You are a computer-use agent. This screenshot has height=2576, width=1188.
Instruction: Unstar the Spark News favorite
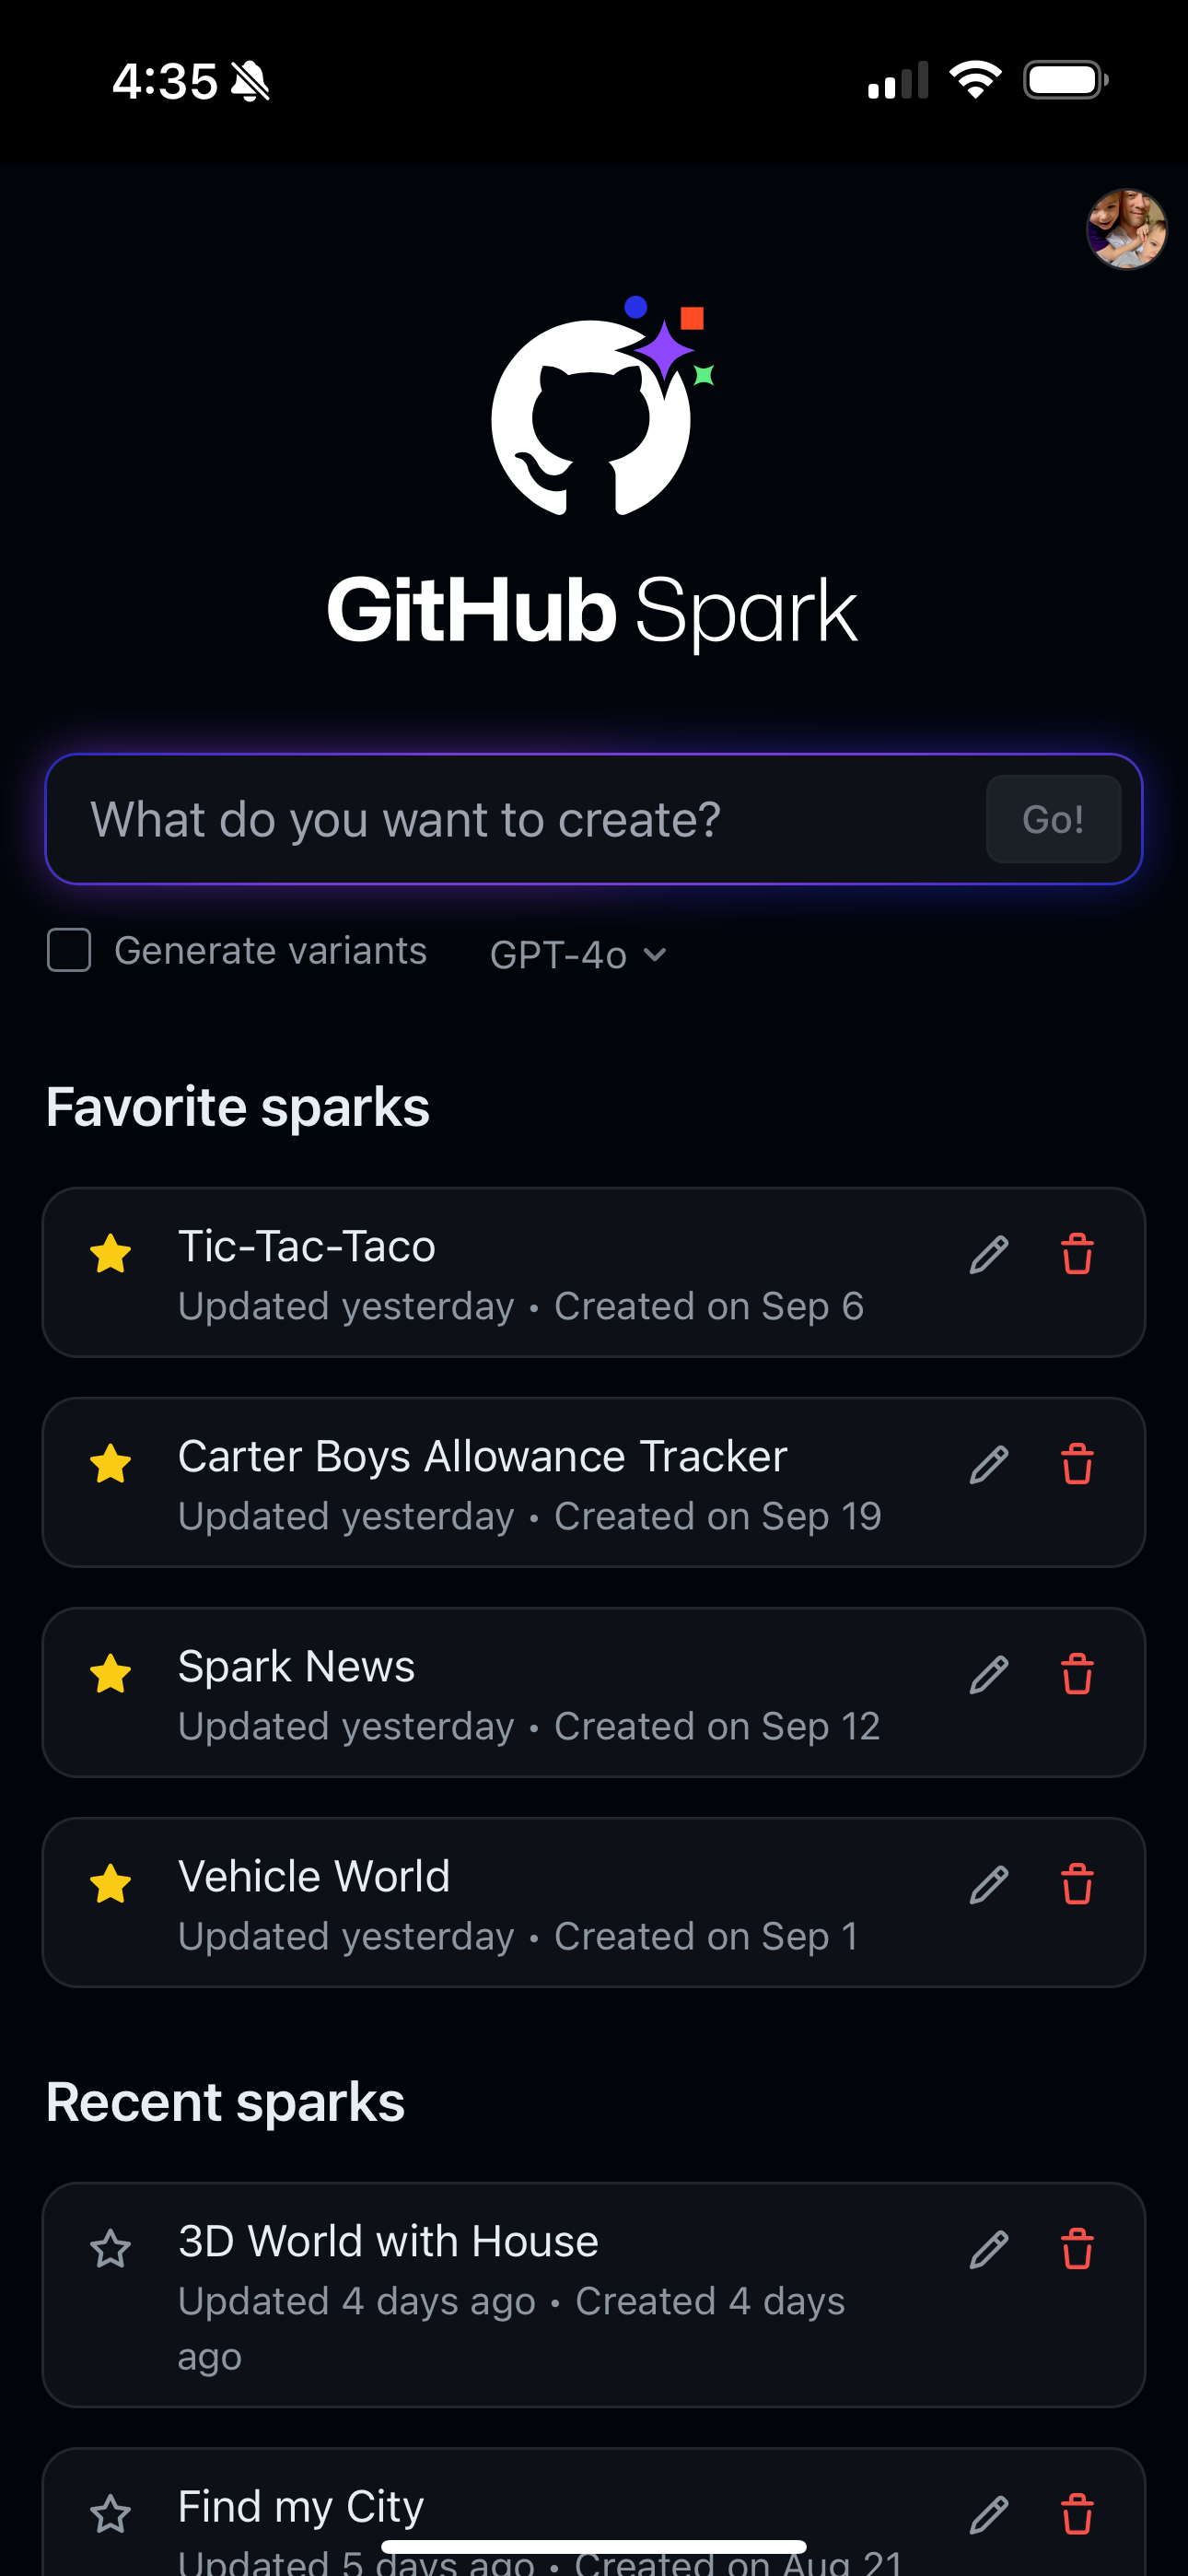tap(110, 1674)
